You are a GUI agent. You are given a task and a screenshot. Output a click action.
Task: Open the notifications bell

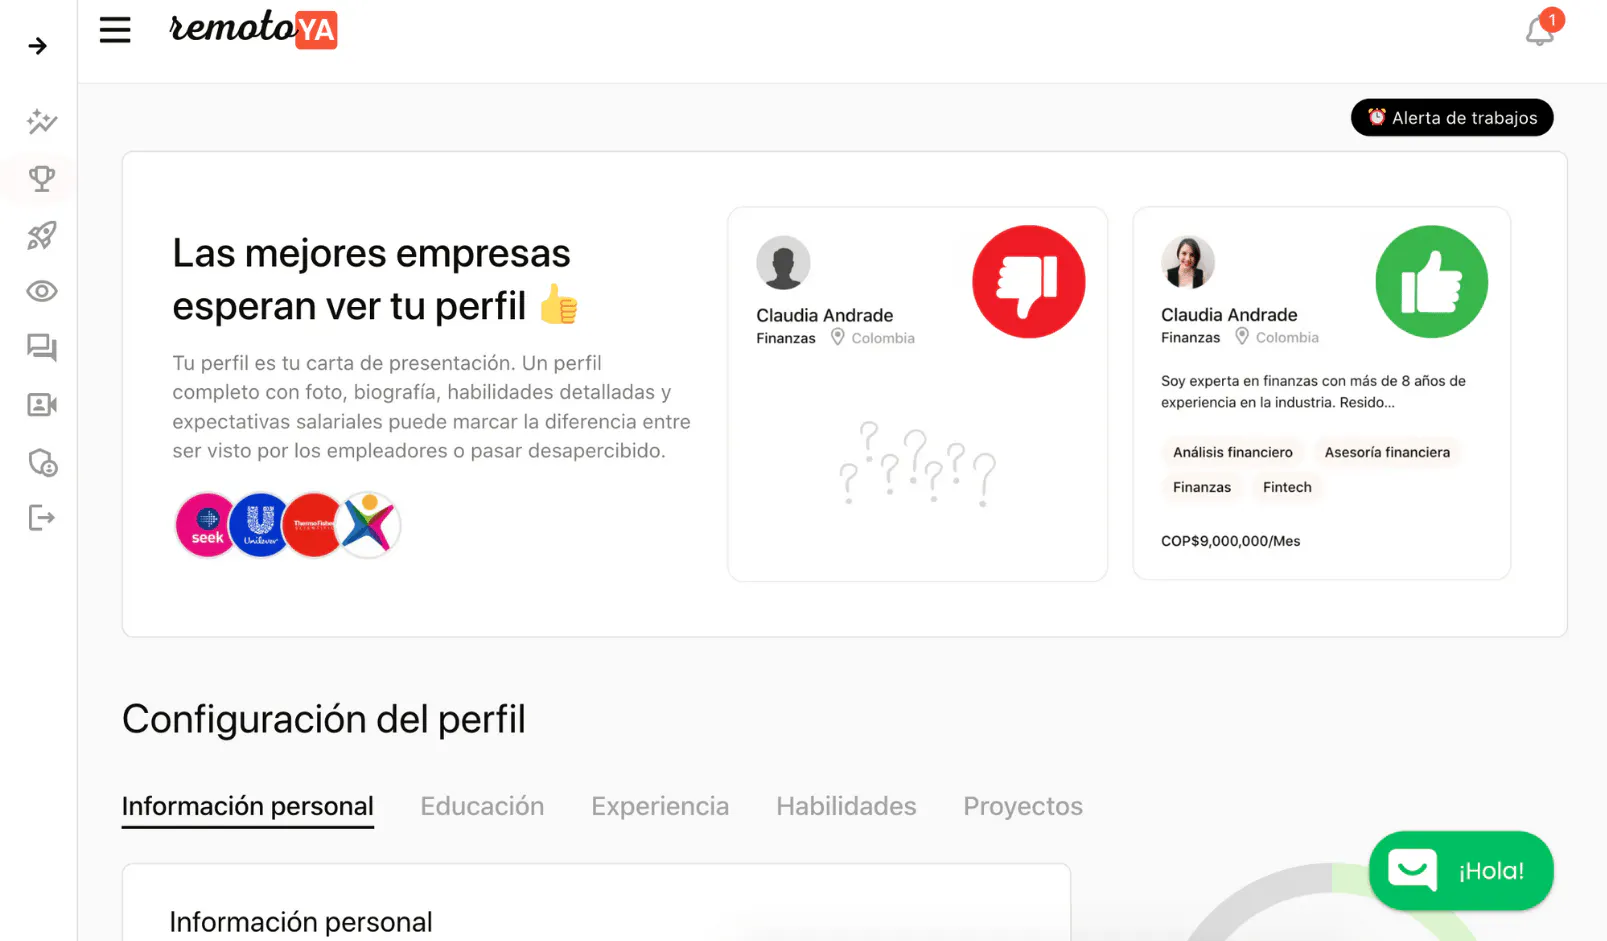[1540, 31]
